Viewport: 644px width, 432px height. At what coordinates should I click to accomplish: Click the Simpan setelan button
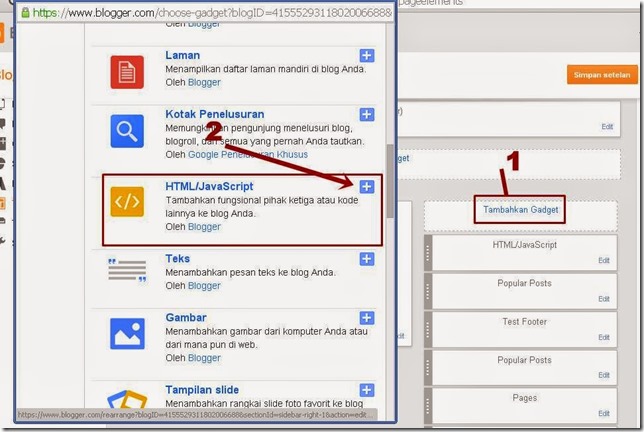pos(602,75)
